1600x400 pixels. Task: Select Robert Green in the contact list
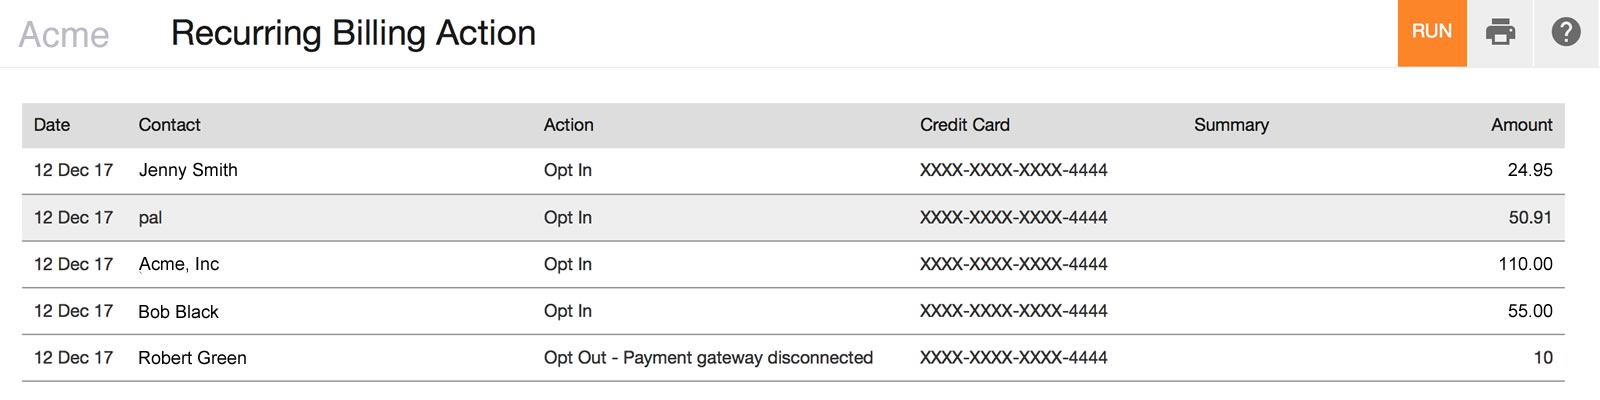[192, 358]
